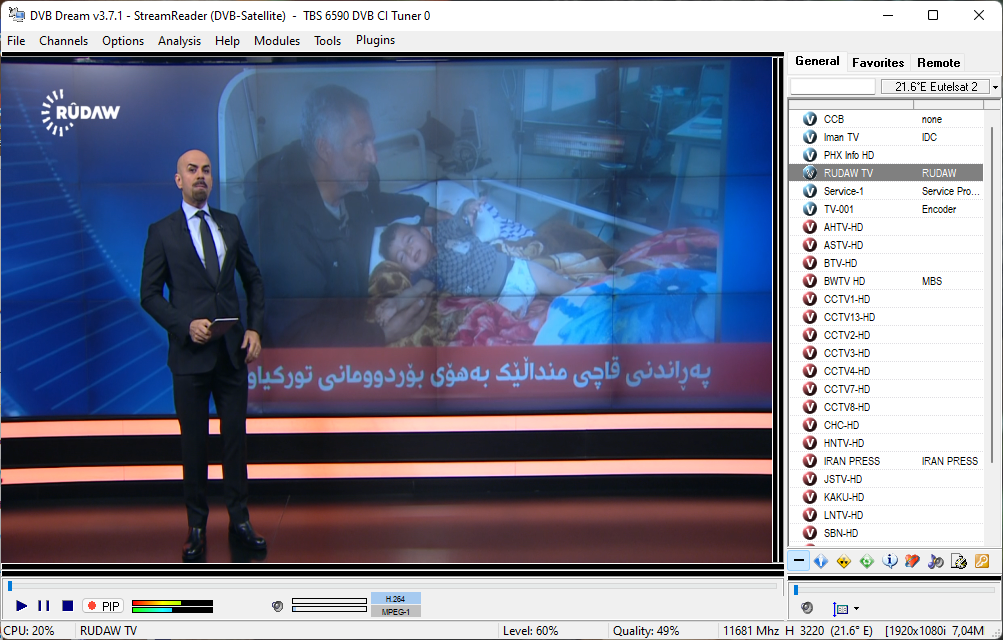Stop the stream playback
This screenshot has width=1003, height=640.
pos(68,605)
